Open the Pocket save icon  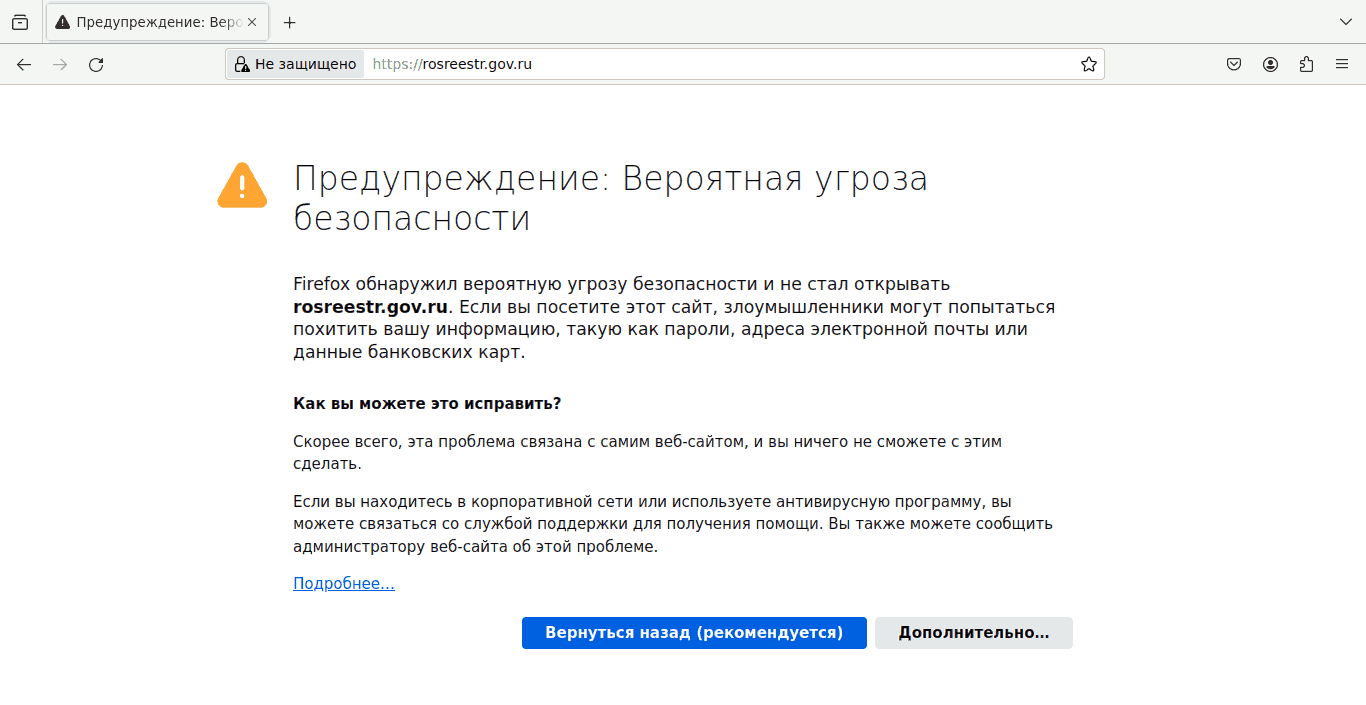coord(1234,64)
